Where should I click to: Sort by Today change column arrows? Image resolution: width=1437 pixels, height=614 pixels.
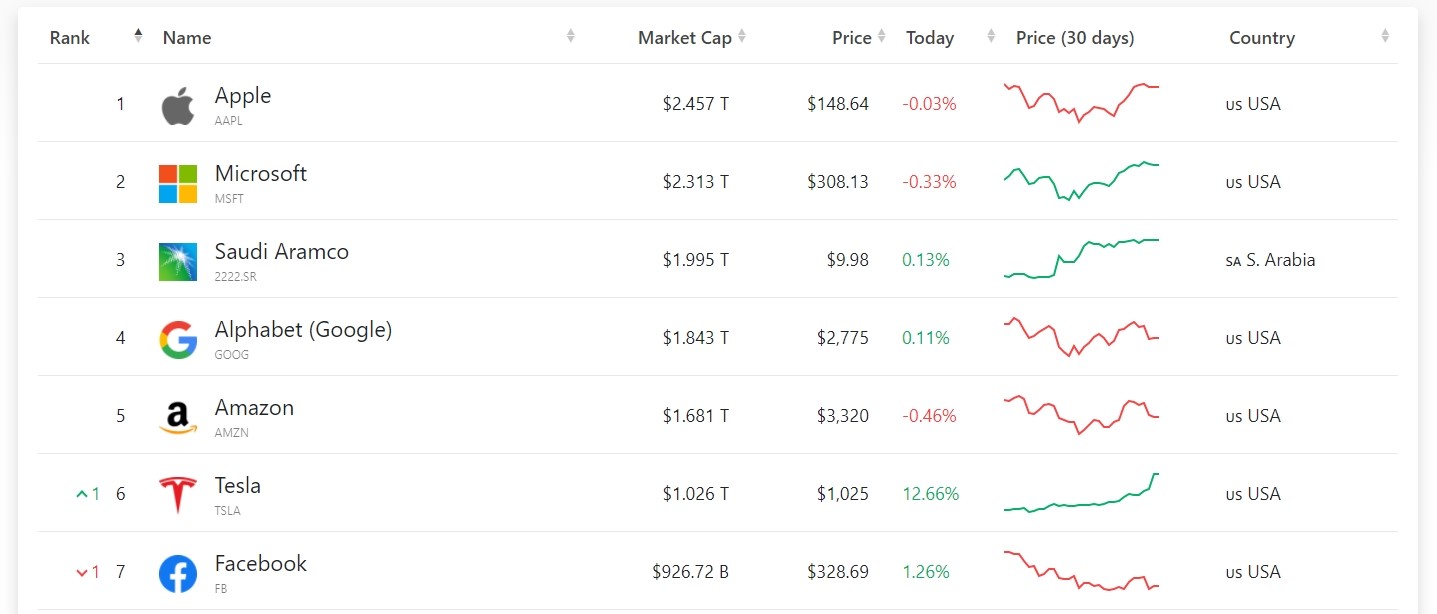coord(991,37)
